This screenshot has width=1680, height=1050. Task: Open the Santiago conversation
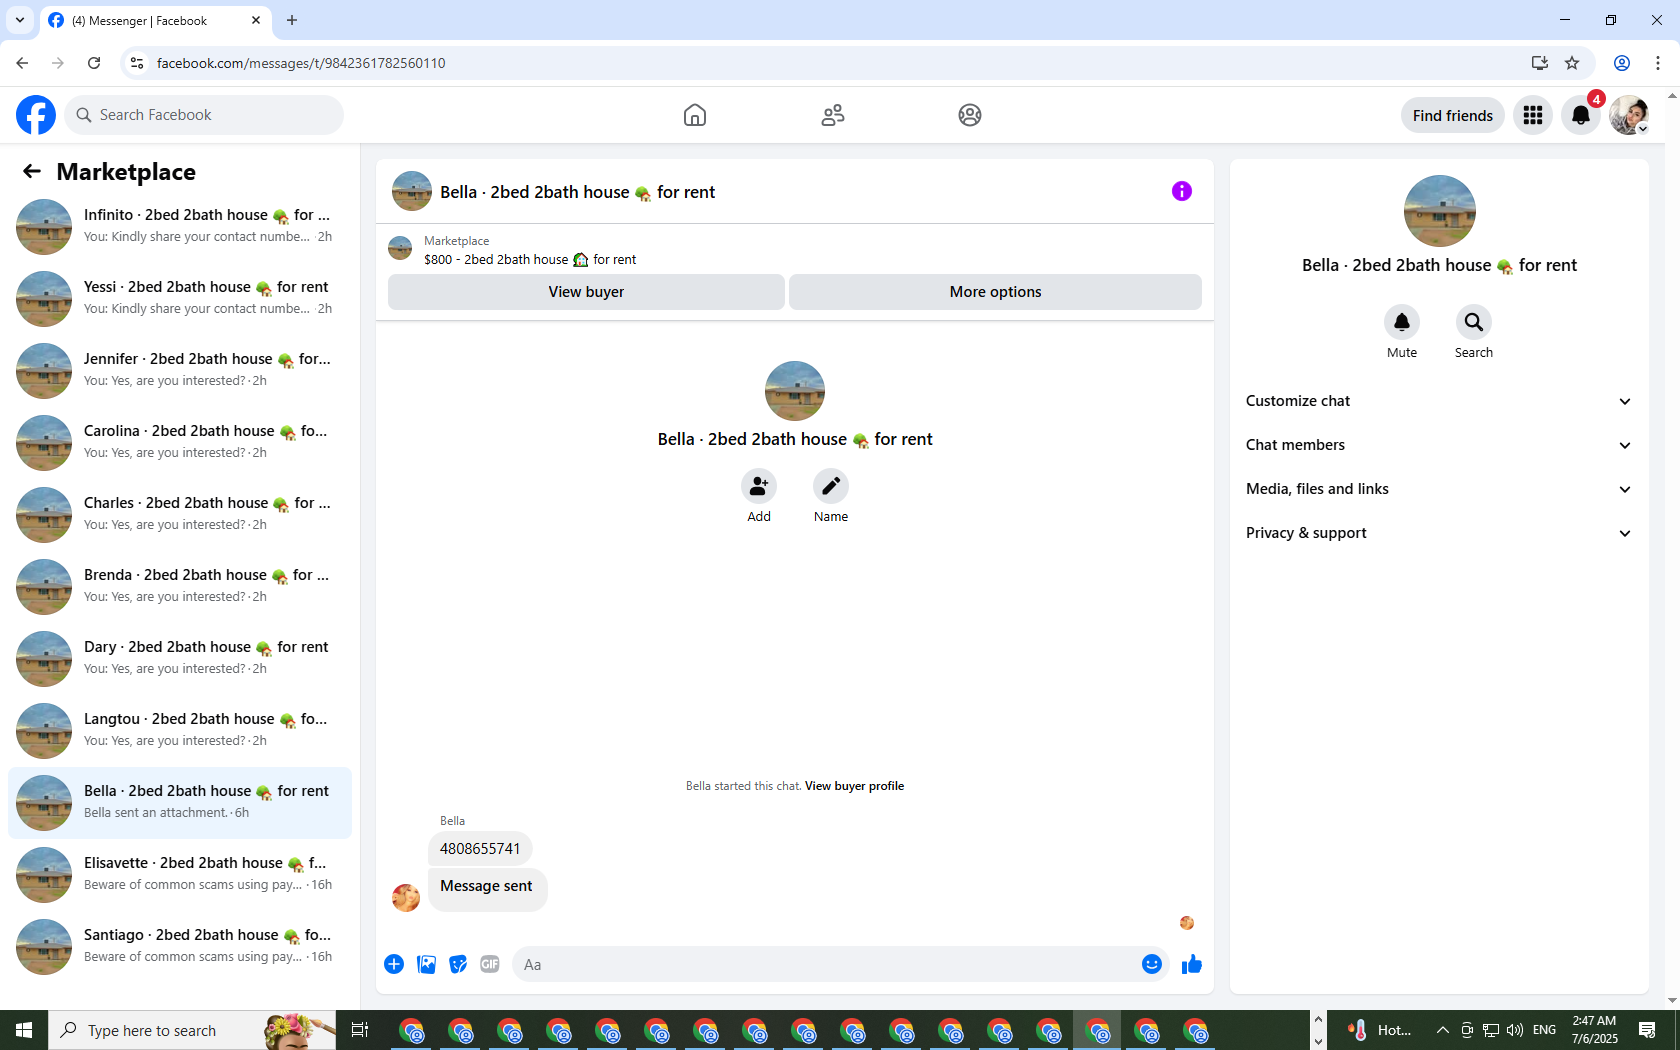[x=180, y=946]
